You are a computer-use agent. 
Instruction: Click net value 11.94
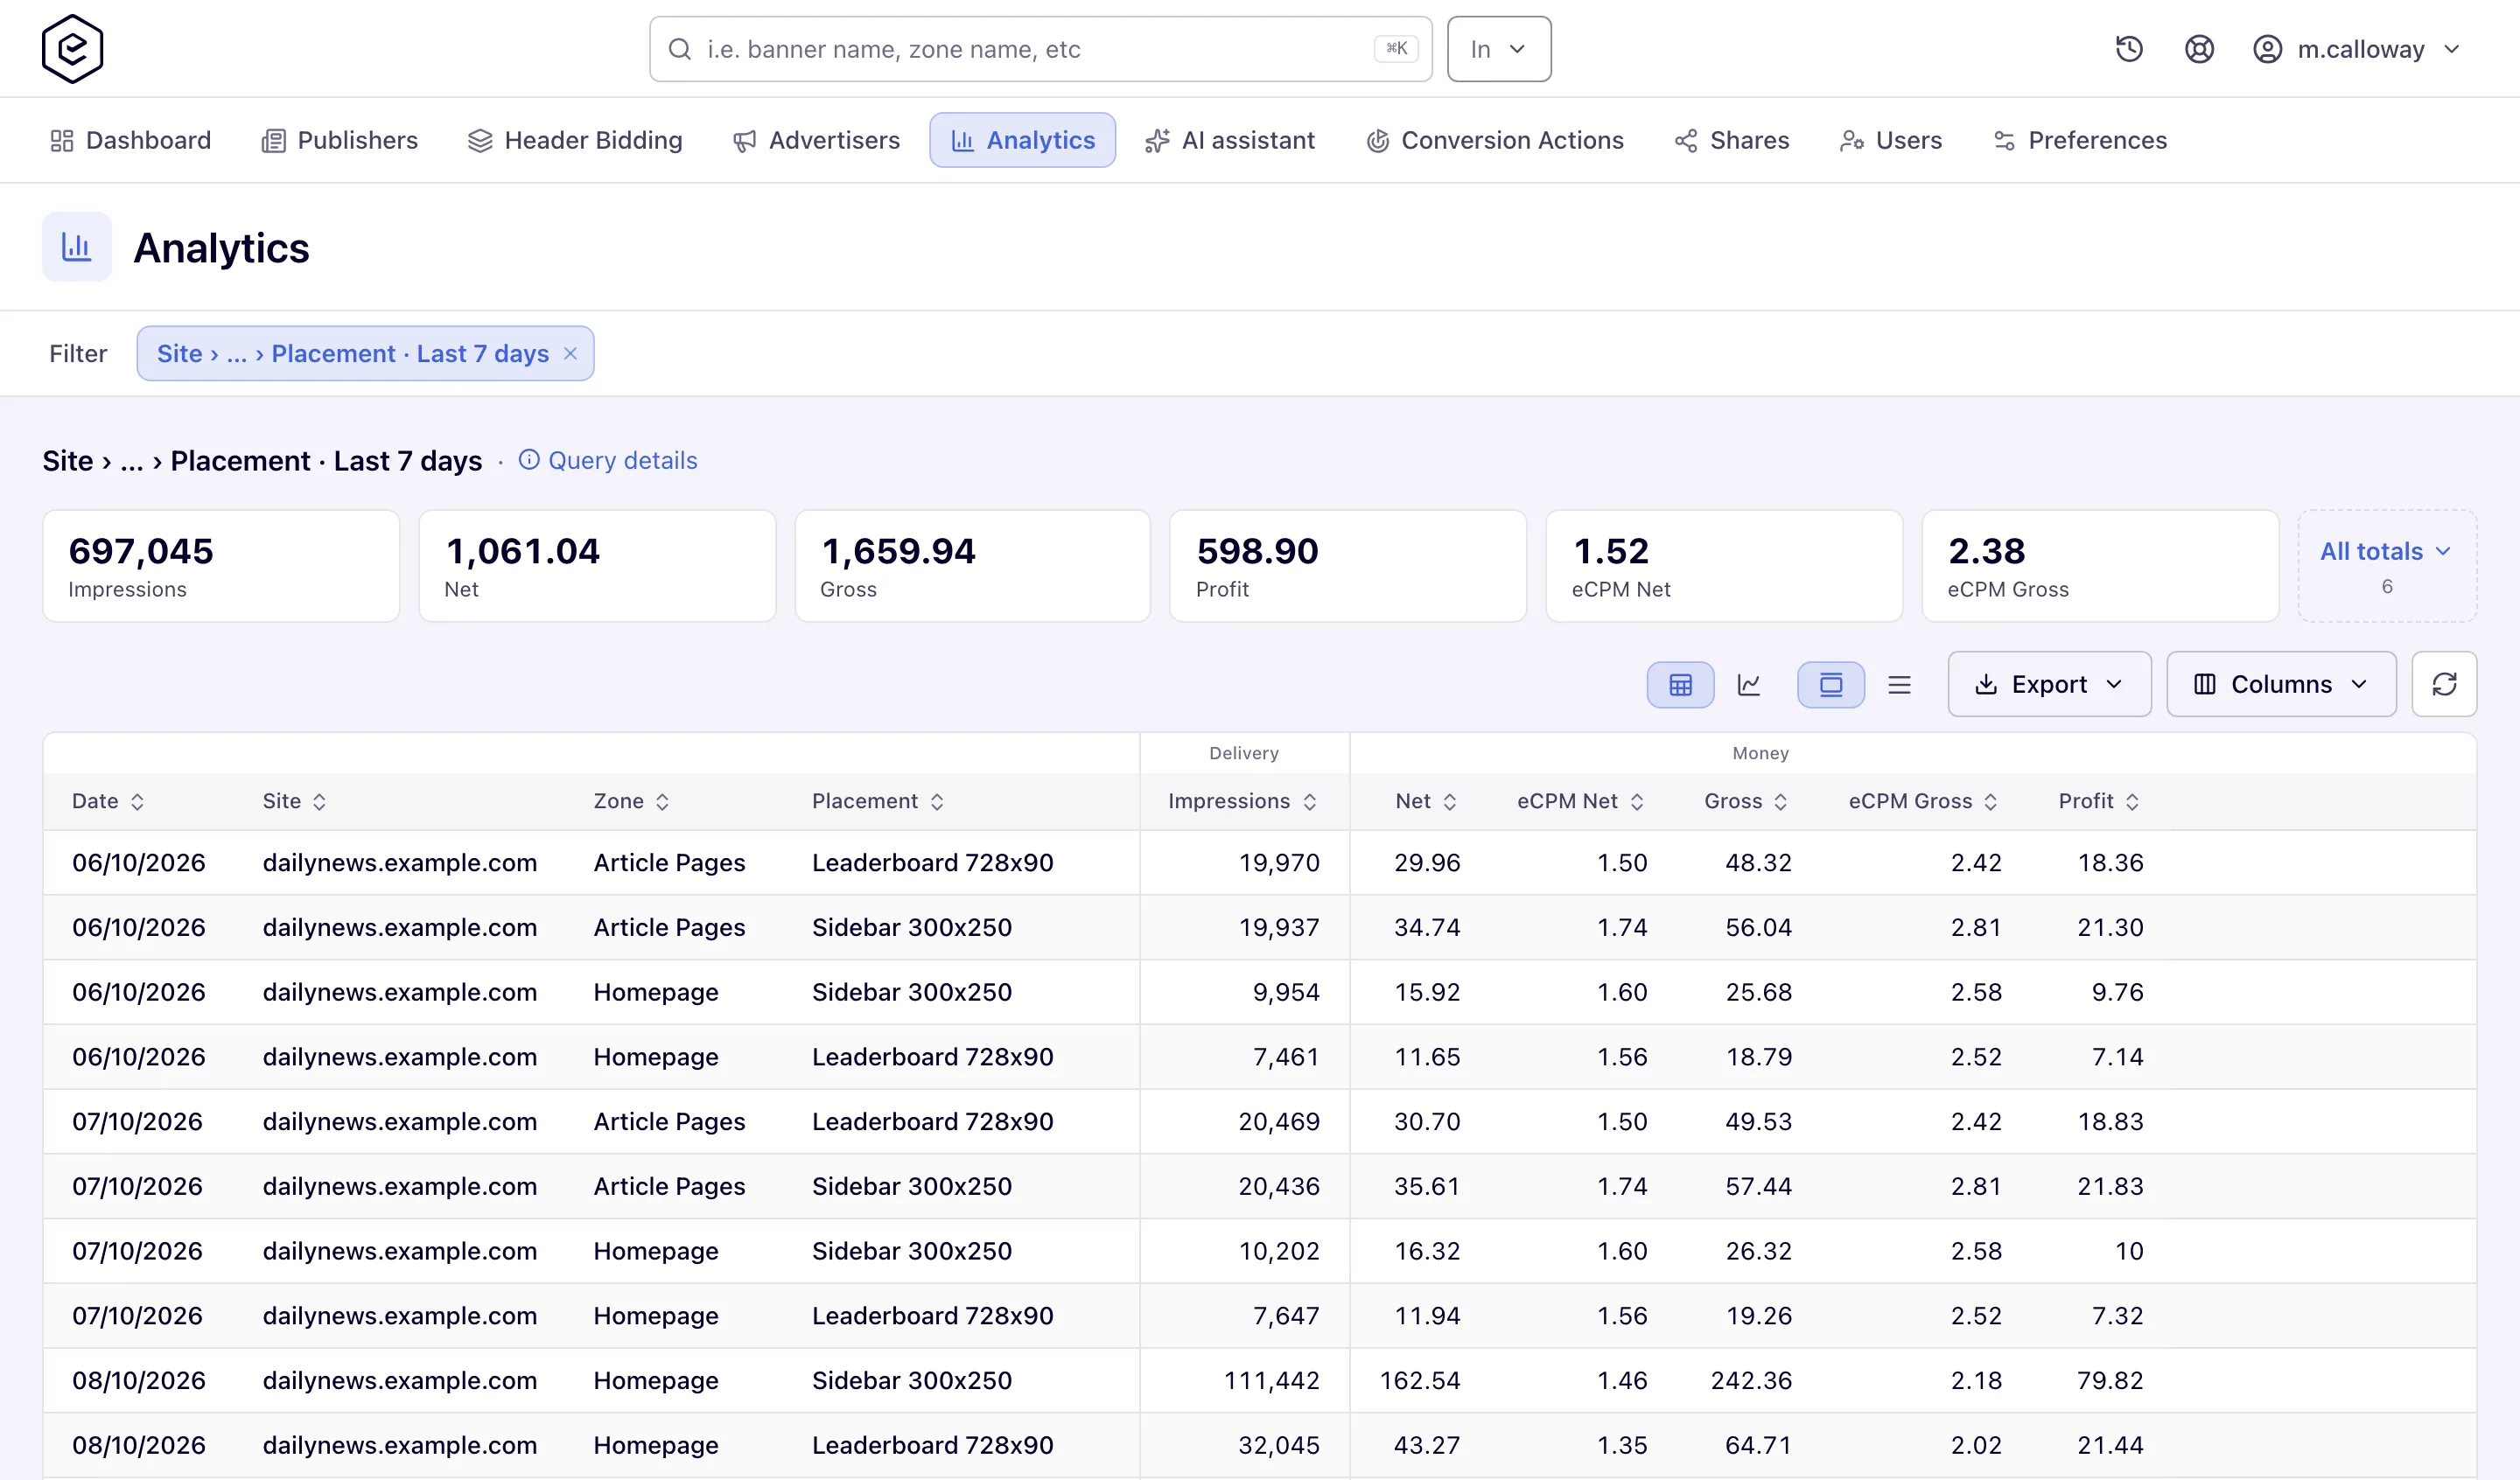pyautogui.click(x=1427, y=1316)
